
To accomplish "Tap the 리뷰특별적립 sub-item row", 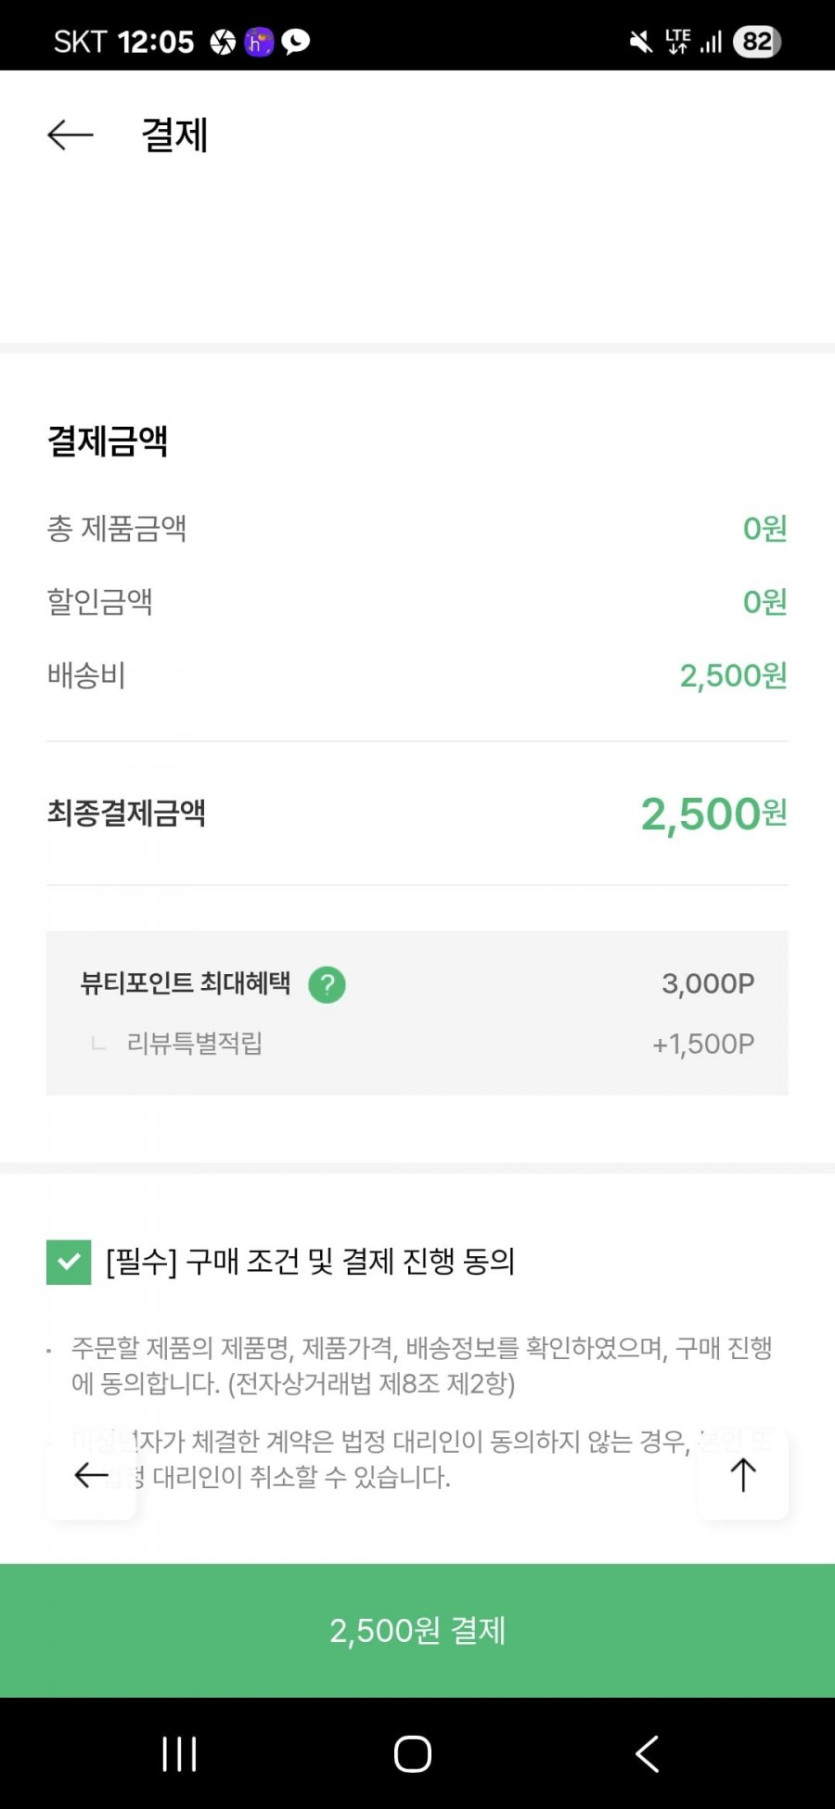I will [x=195, y=1044].
